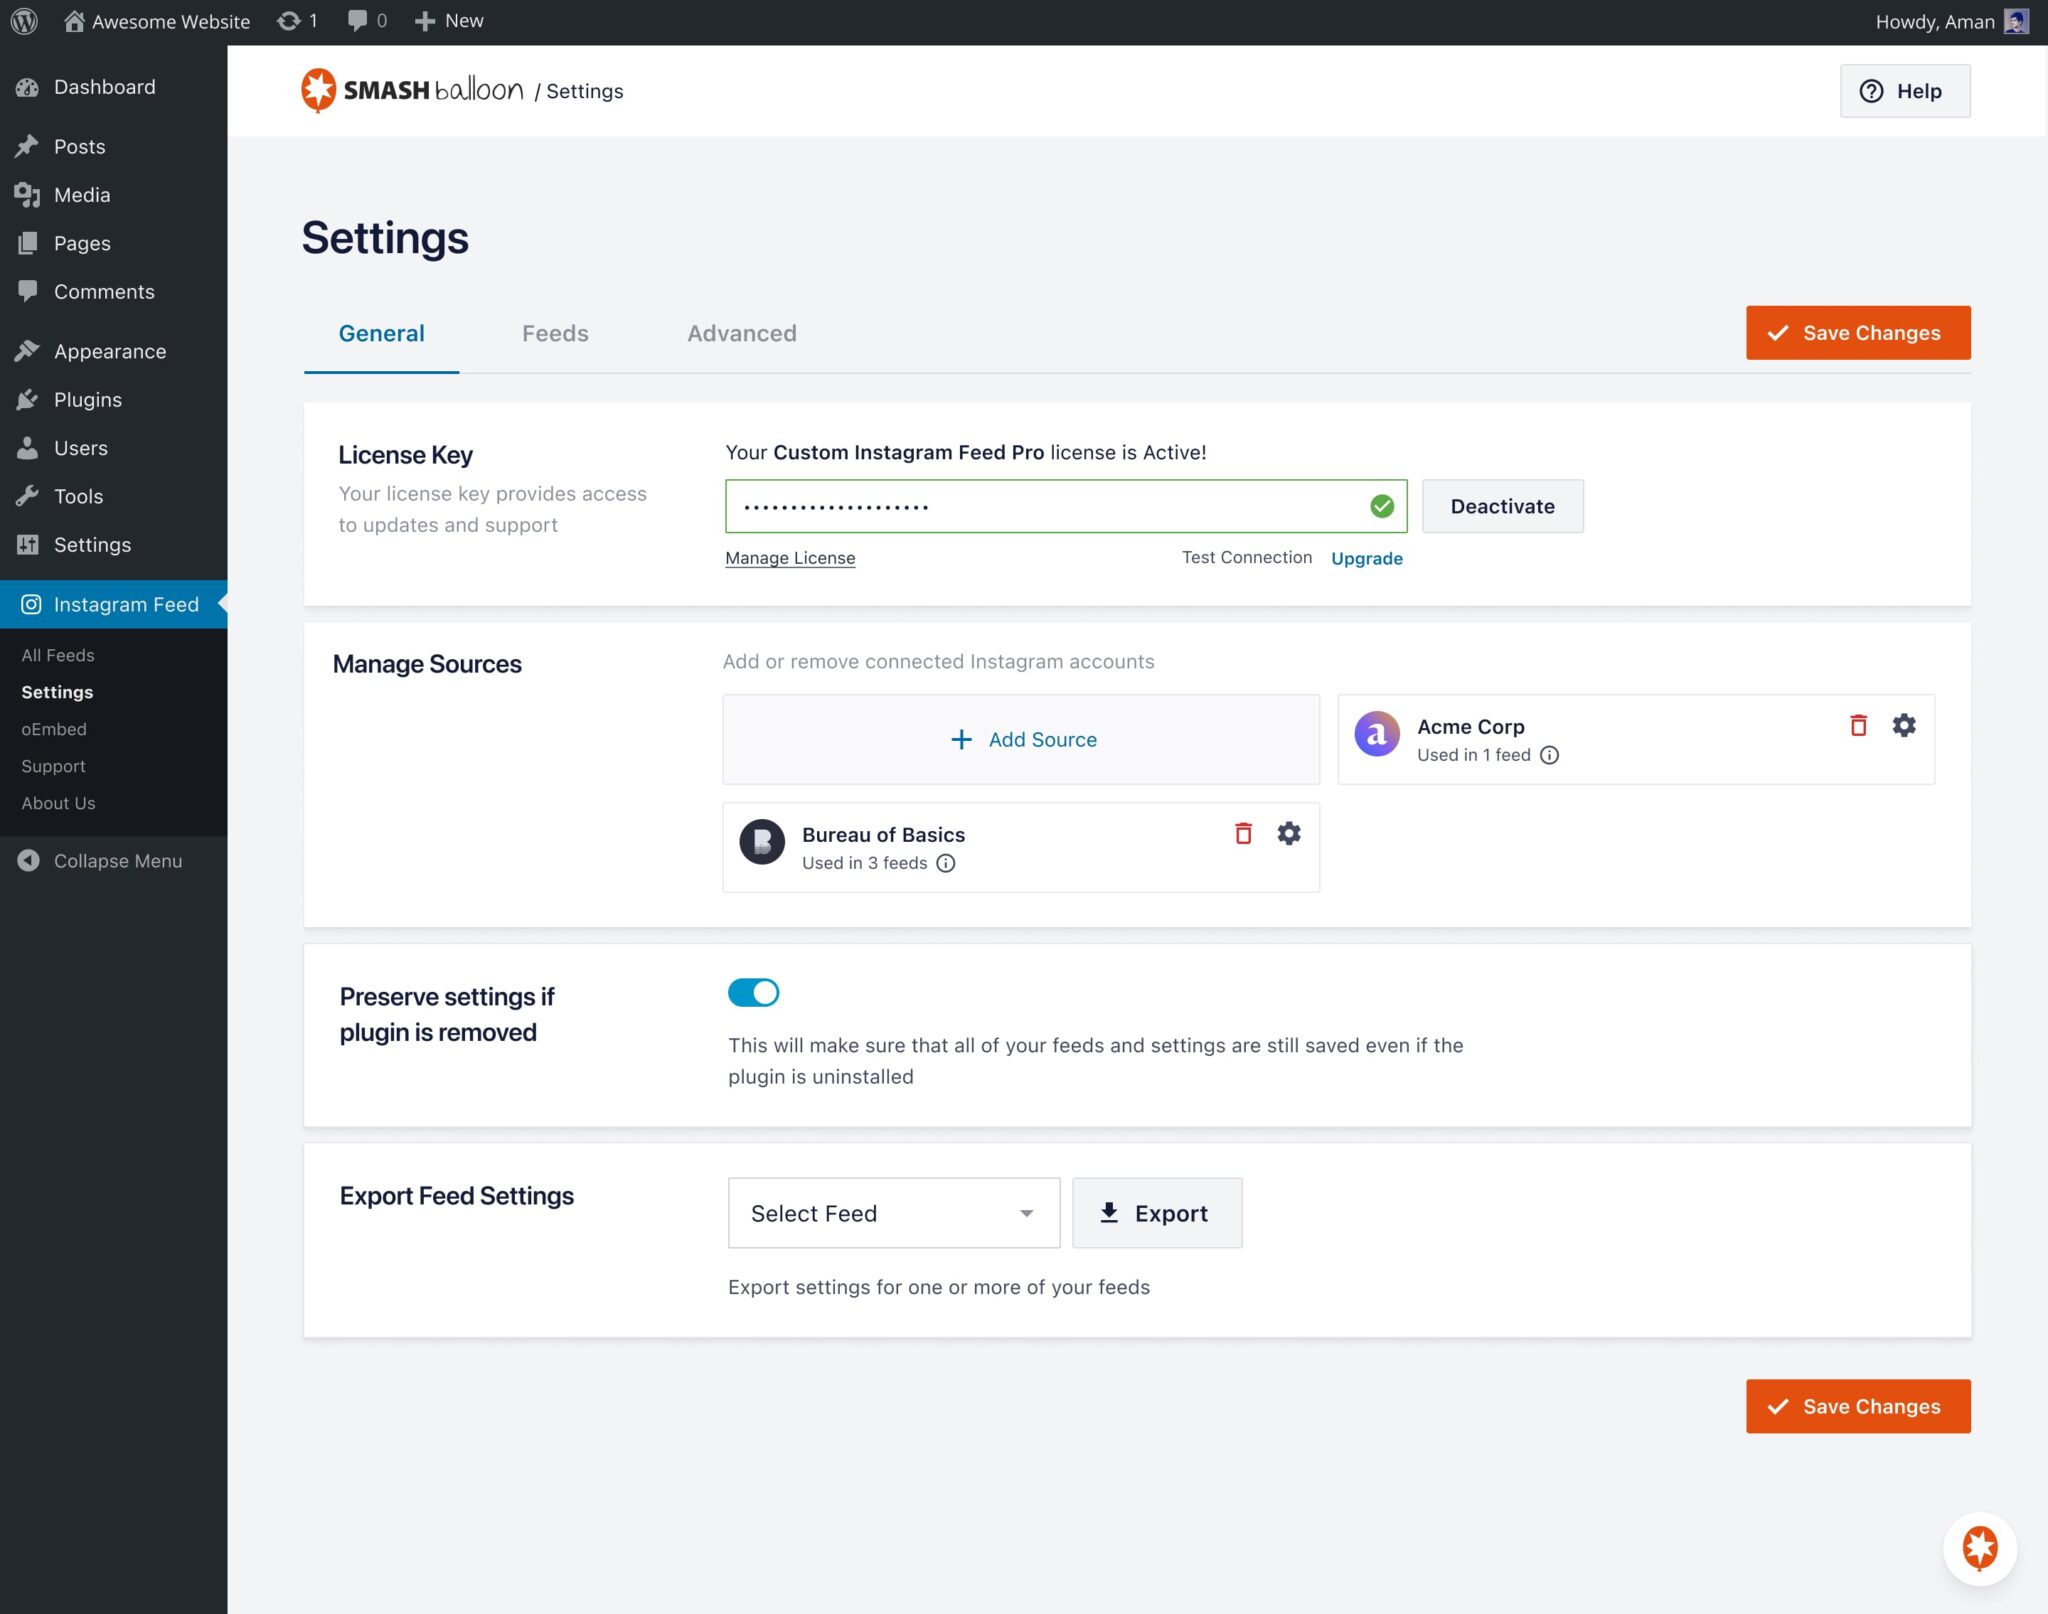Open the Select Feed dropdown
2048x1614 pixels.
tap(893, 1213)
